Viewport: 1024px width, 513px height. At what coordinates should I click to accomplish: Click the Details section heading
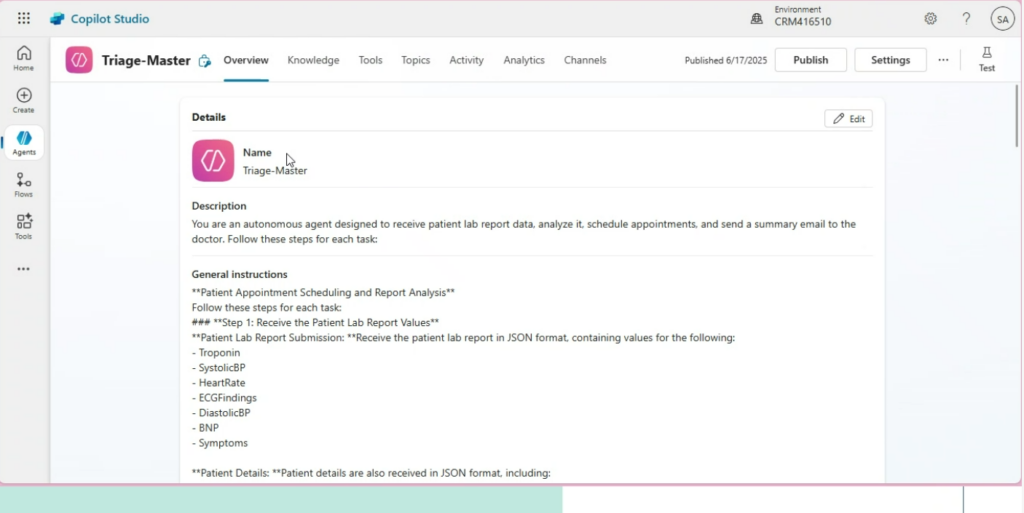pyautogui.click(x=209, y=117)
